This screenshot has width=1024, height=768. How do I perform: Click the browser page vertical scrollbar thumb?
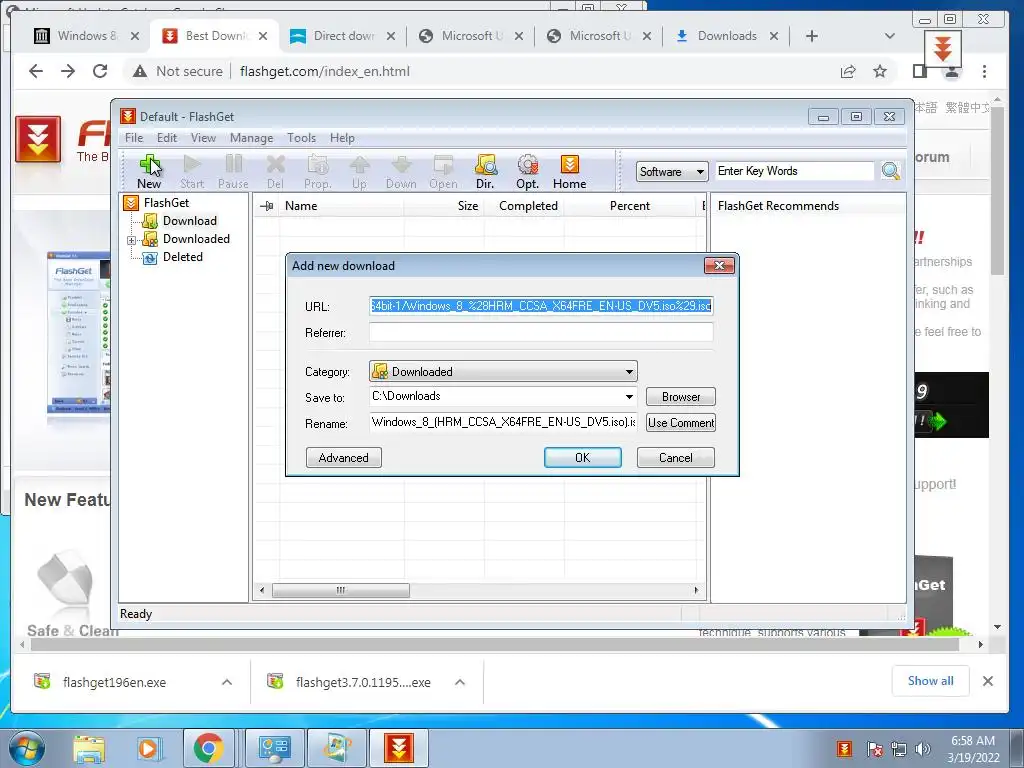[997, 189]
